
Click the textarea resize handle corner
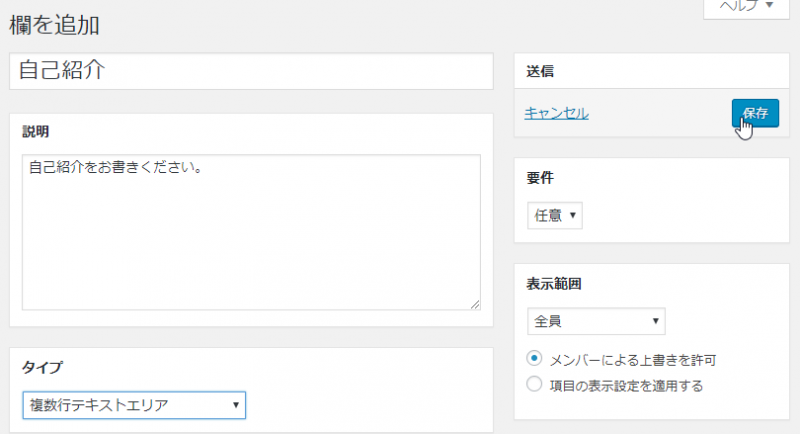coord(475,304)
